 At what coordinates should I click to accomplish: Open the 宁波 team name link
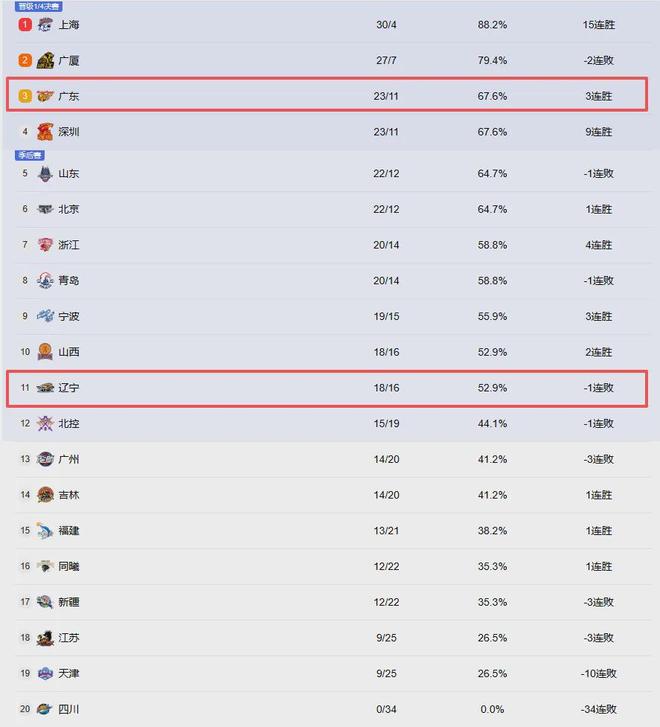point(69,317)
